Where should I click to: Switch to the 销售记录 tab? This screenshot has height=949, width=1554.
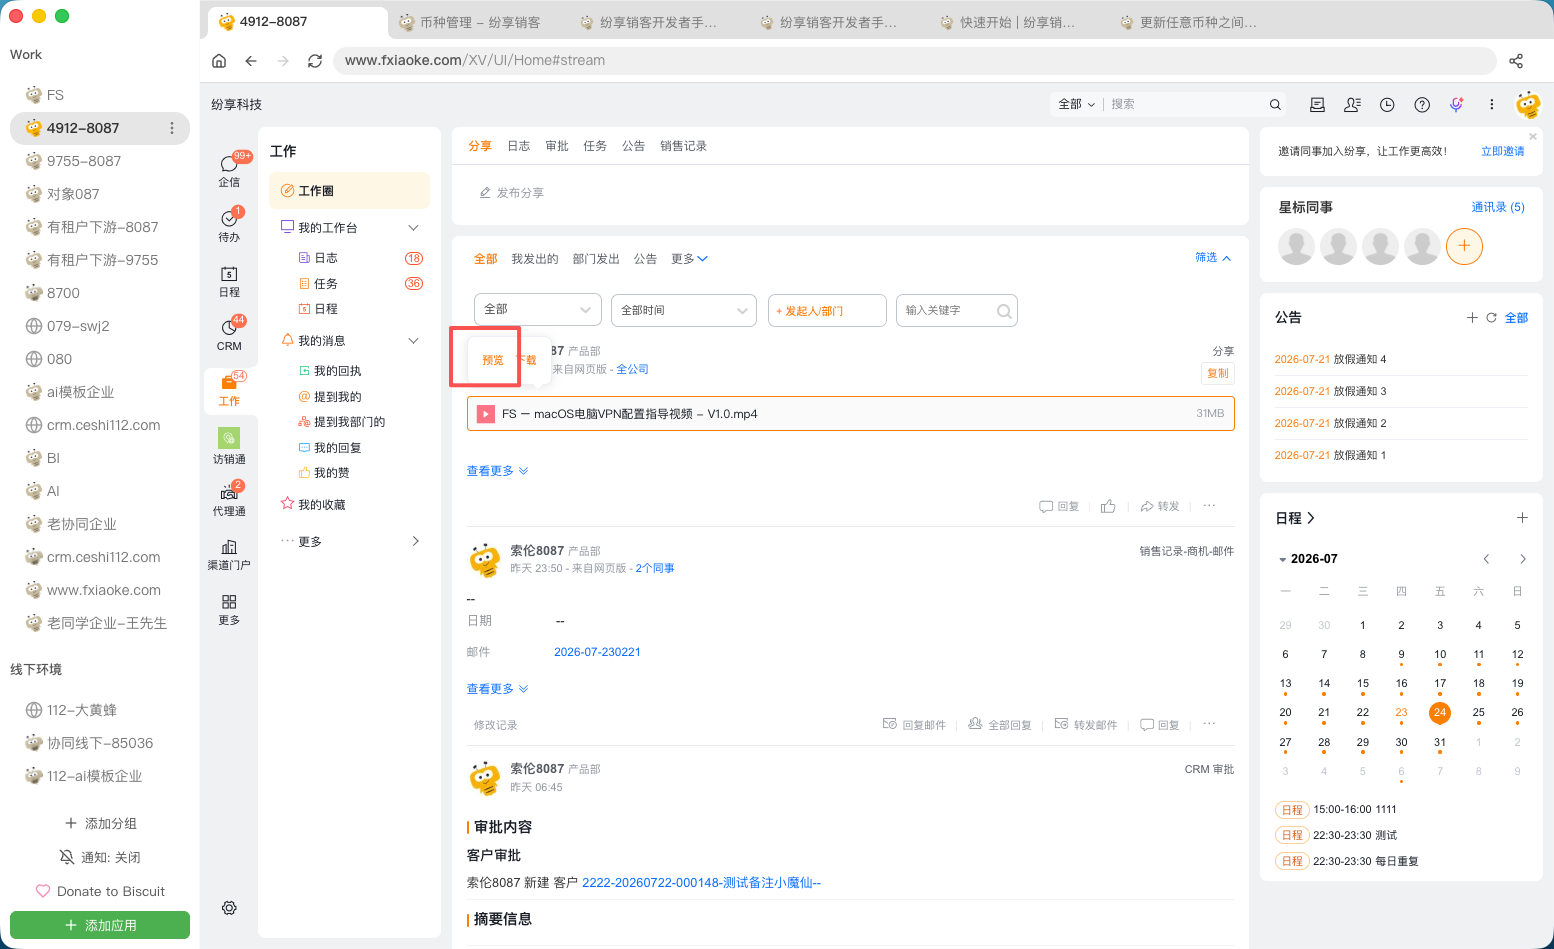(683, 146)
